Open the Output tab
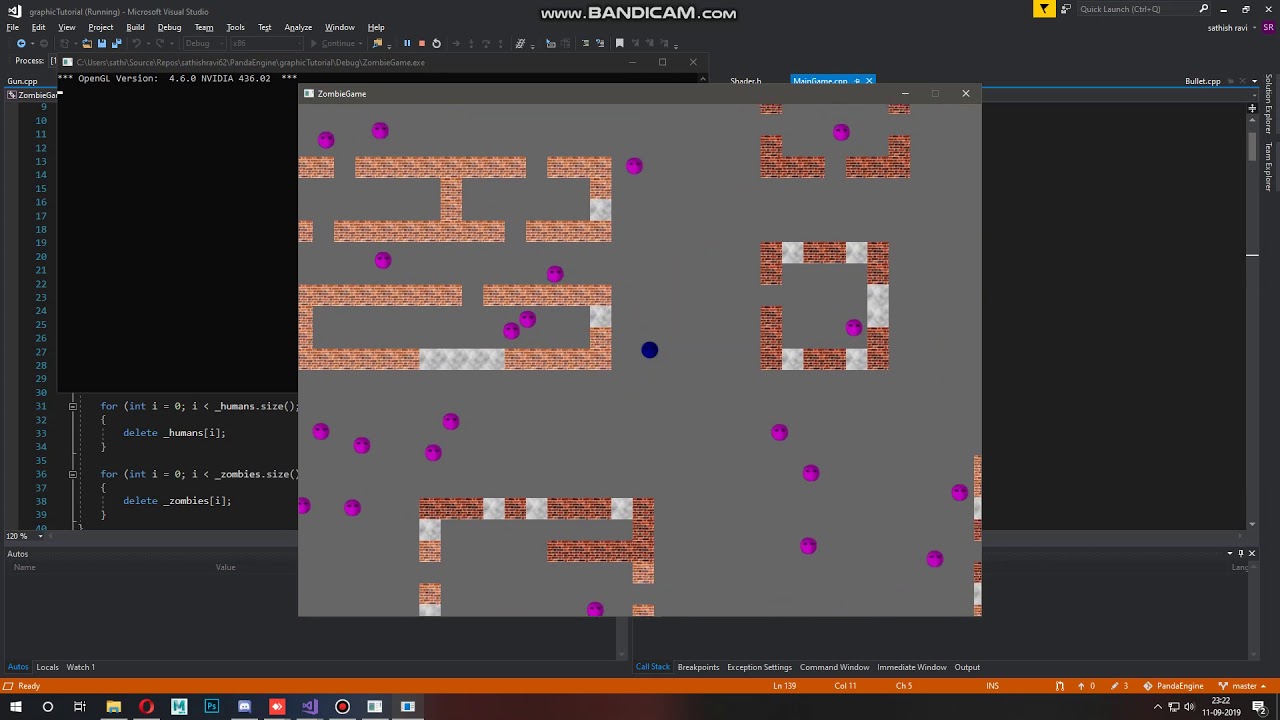Image resolution: width=1280 pixels, height=720 pixels. tap(967, 667)
